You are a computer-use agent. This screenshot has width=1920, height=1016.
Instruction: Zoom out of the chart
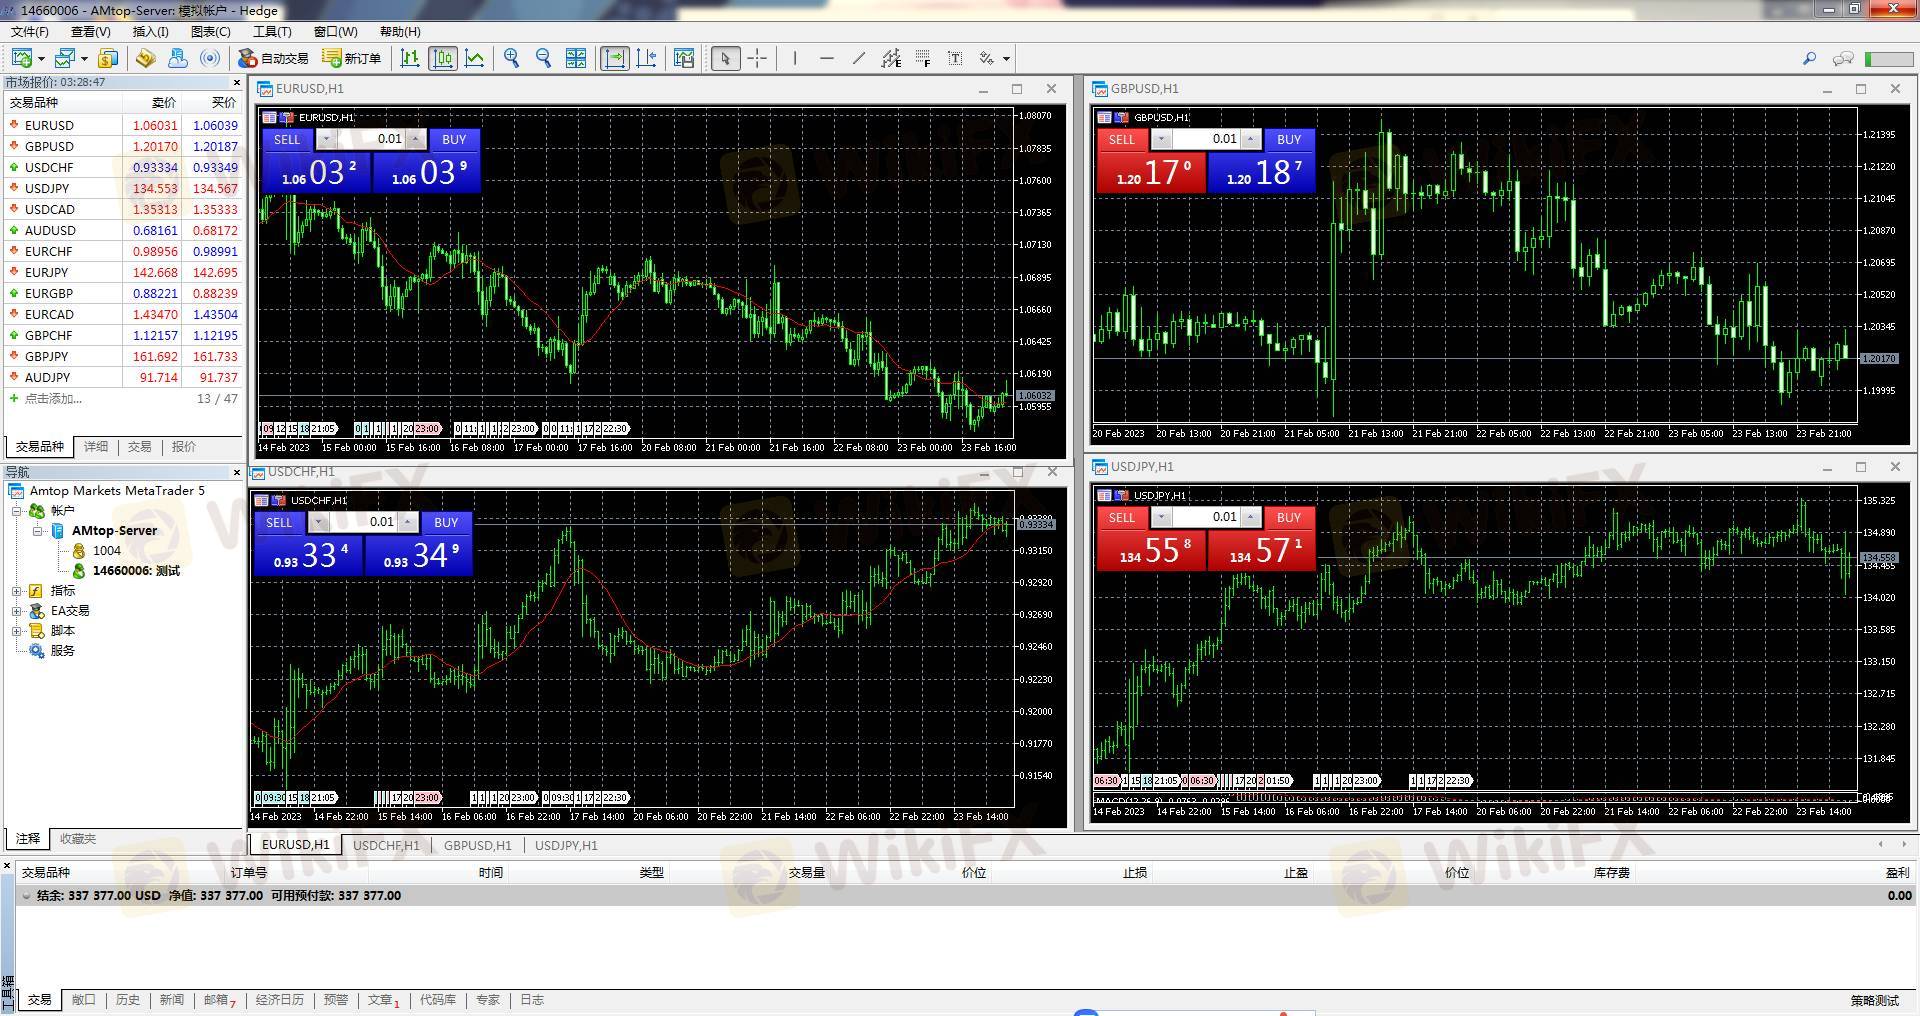pyautogui.click(x=544, y=58)
